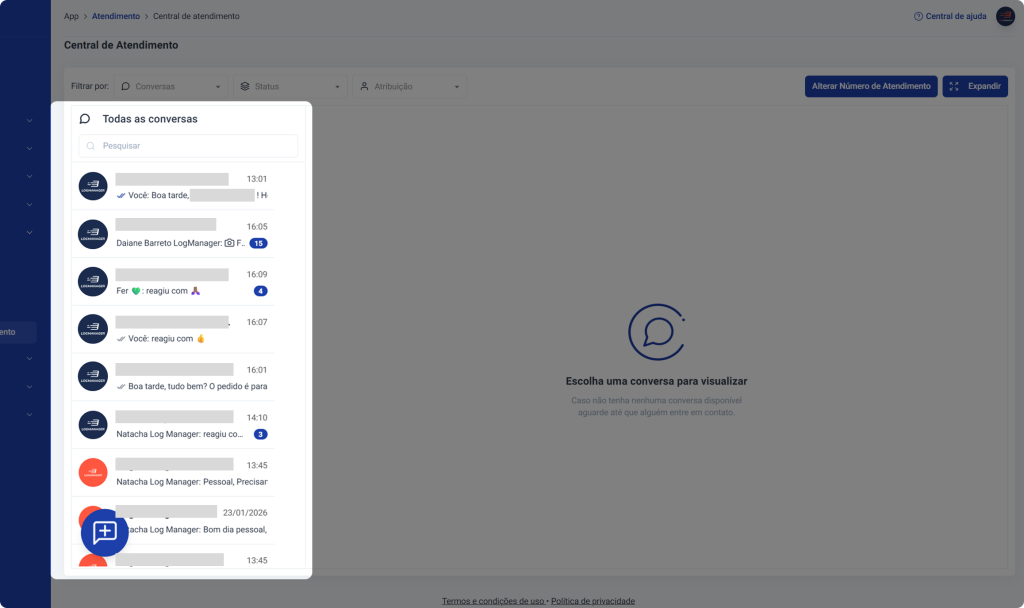Open the Atribuição filter dropdown
This screenshot has height=608, width=1024.
(x=410, y=87)
